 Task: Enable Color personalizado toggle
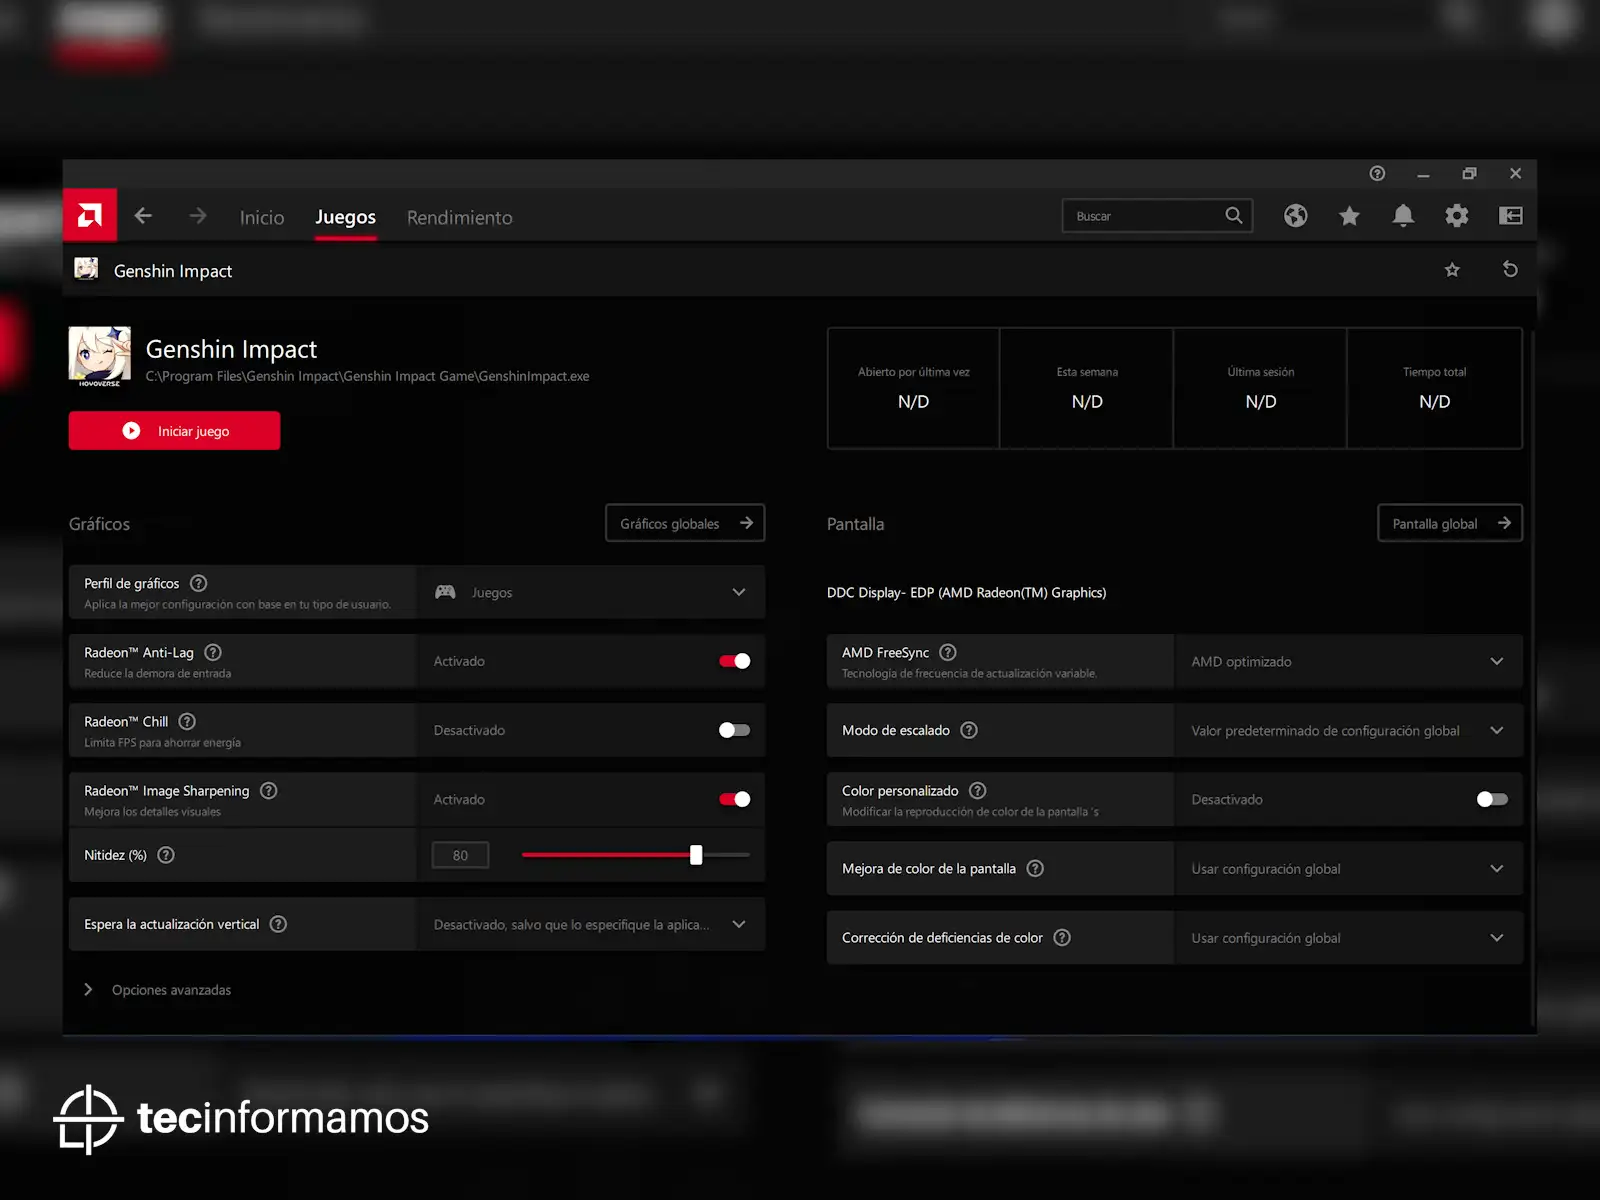coord(1491,799)
